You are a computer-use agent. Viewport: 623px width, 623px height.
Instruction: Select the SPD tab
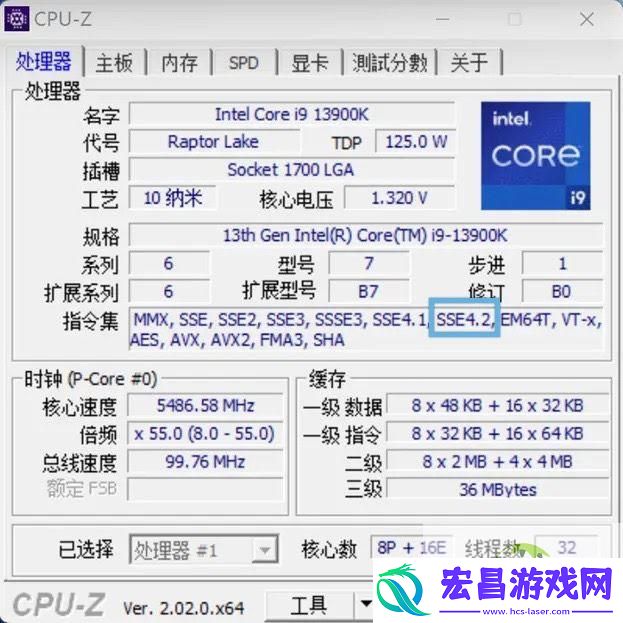(244, 62)
